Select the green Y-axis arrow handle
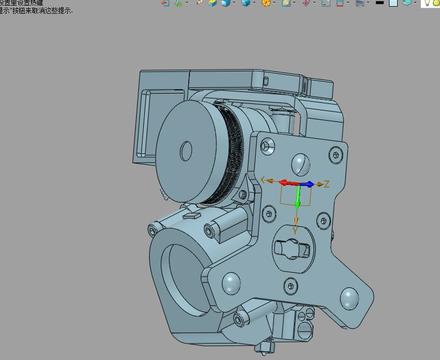 (x=299, y=197)
